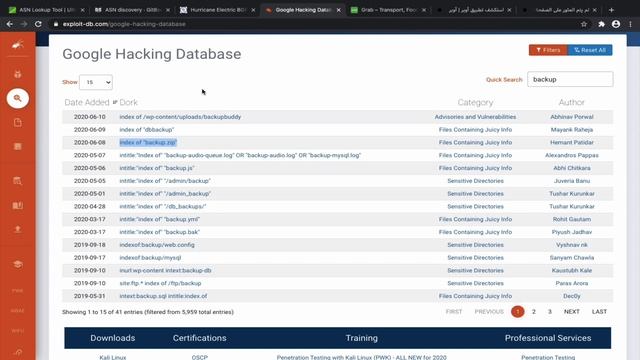This screenshot has width=640, height=360.
Task: Open the indexof:backup/mysql dork
Action: tap(150, 258)
